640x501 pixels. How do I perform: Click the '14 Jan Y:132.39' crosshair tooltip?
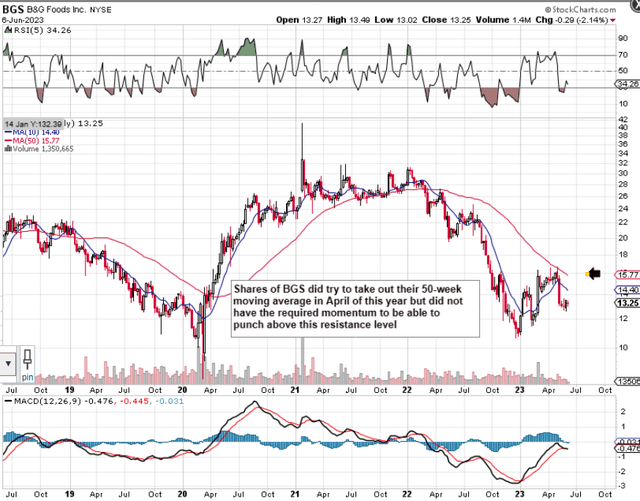click(x=33, y=124)
